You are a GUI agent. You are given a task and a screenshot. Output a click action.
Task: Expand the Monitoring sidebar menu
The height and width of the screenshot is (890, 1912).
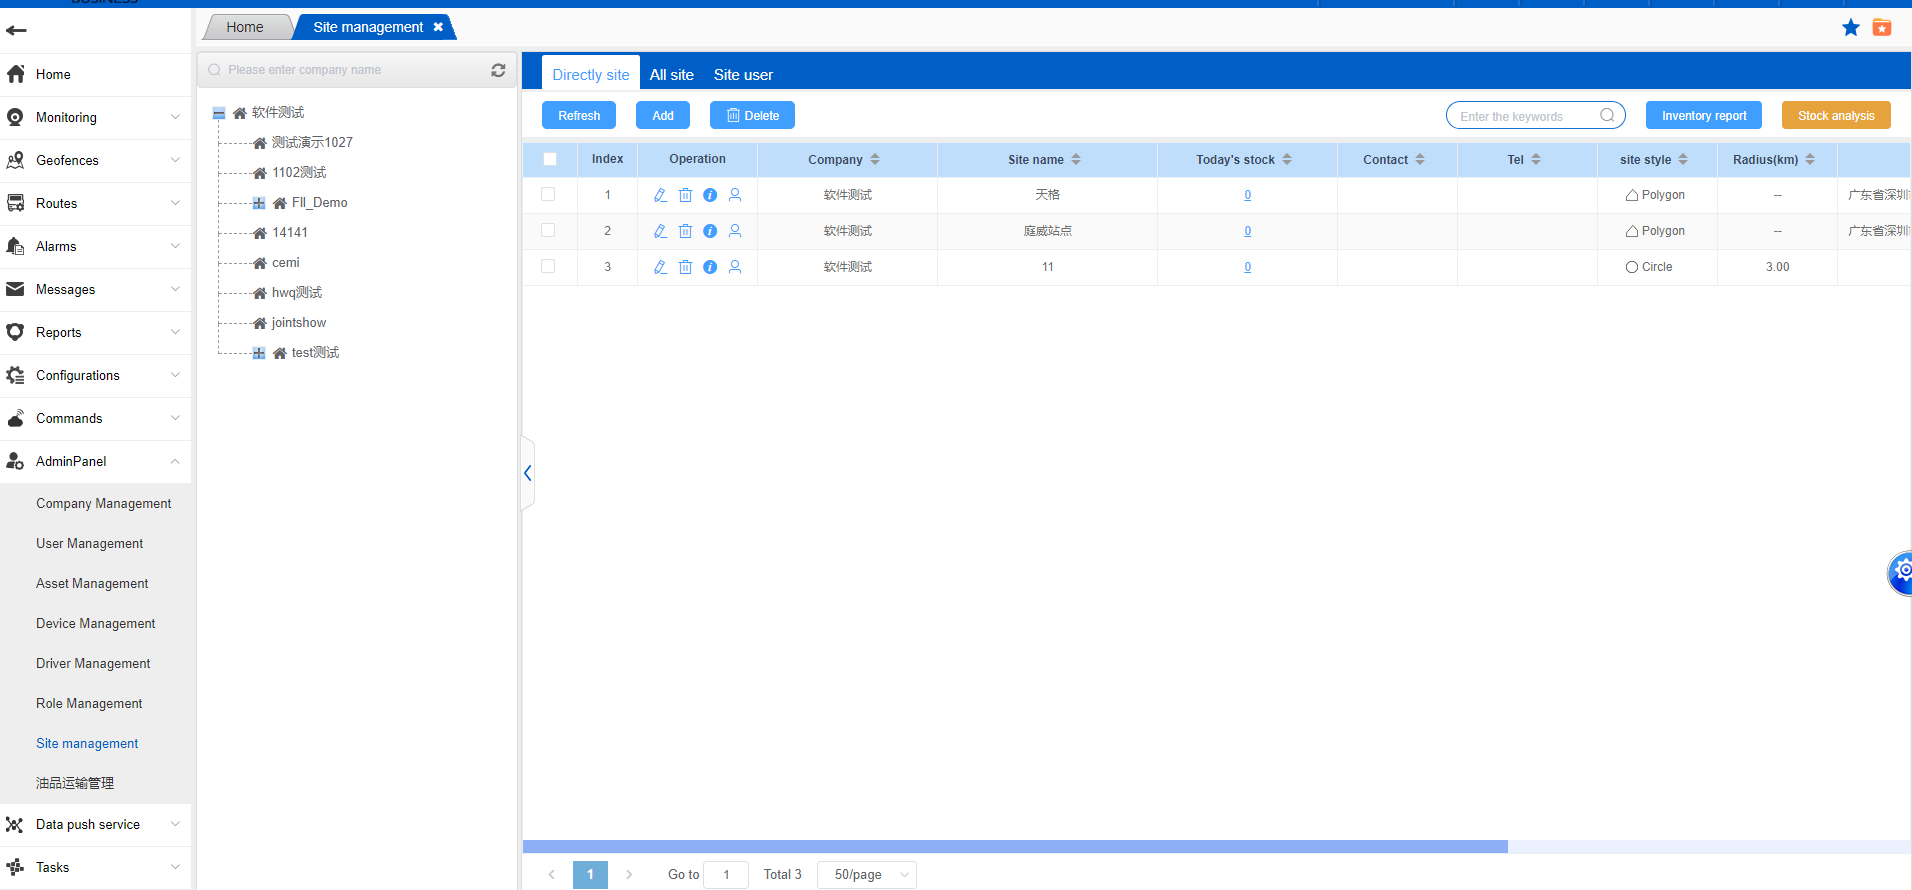tap(95, 118)
